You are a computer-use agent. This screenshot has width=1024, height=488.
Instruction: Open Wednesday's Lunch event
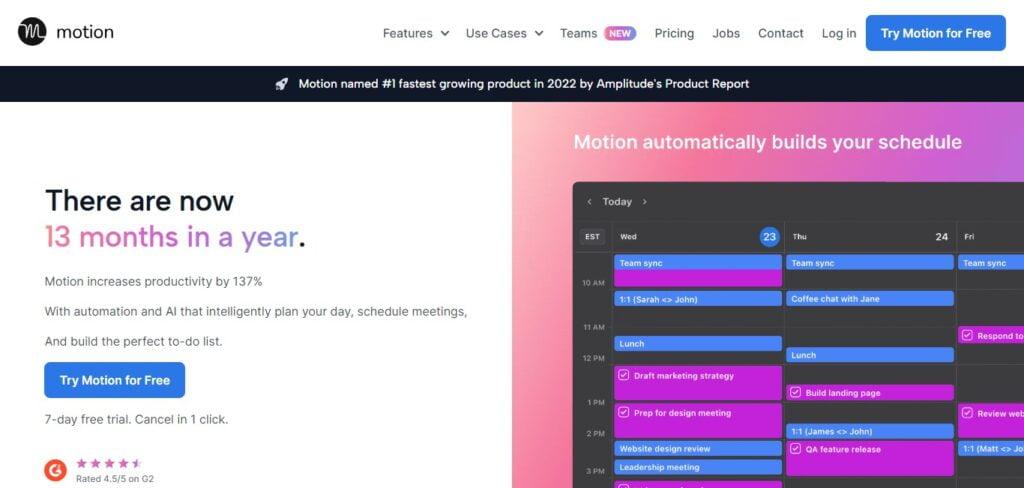pyautogui.click(x=697, y=344)
